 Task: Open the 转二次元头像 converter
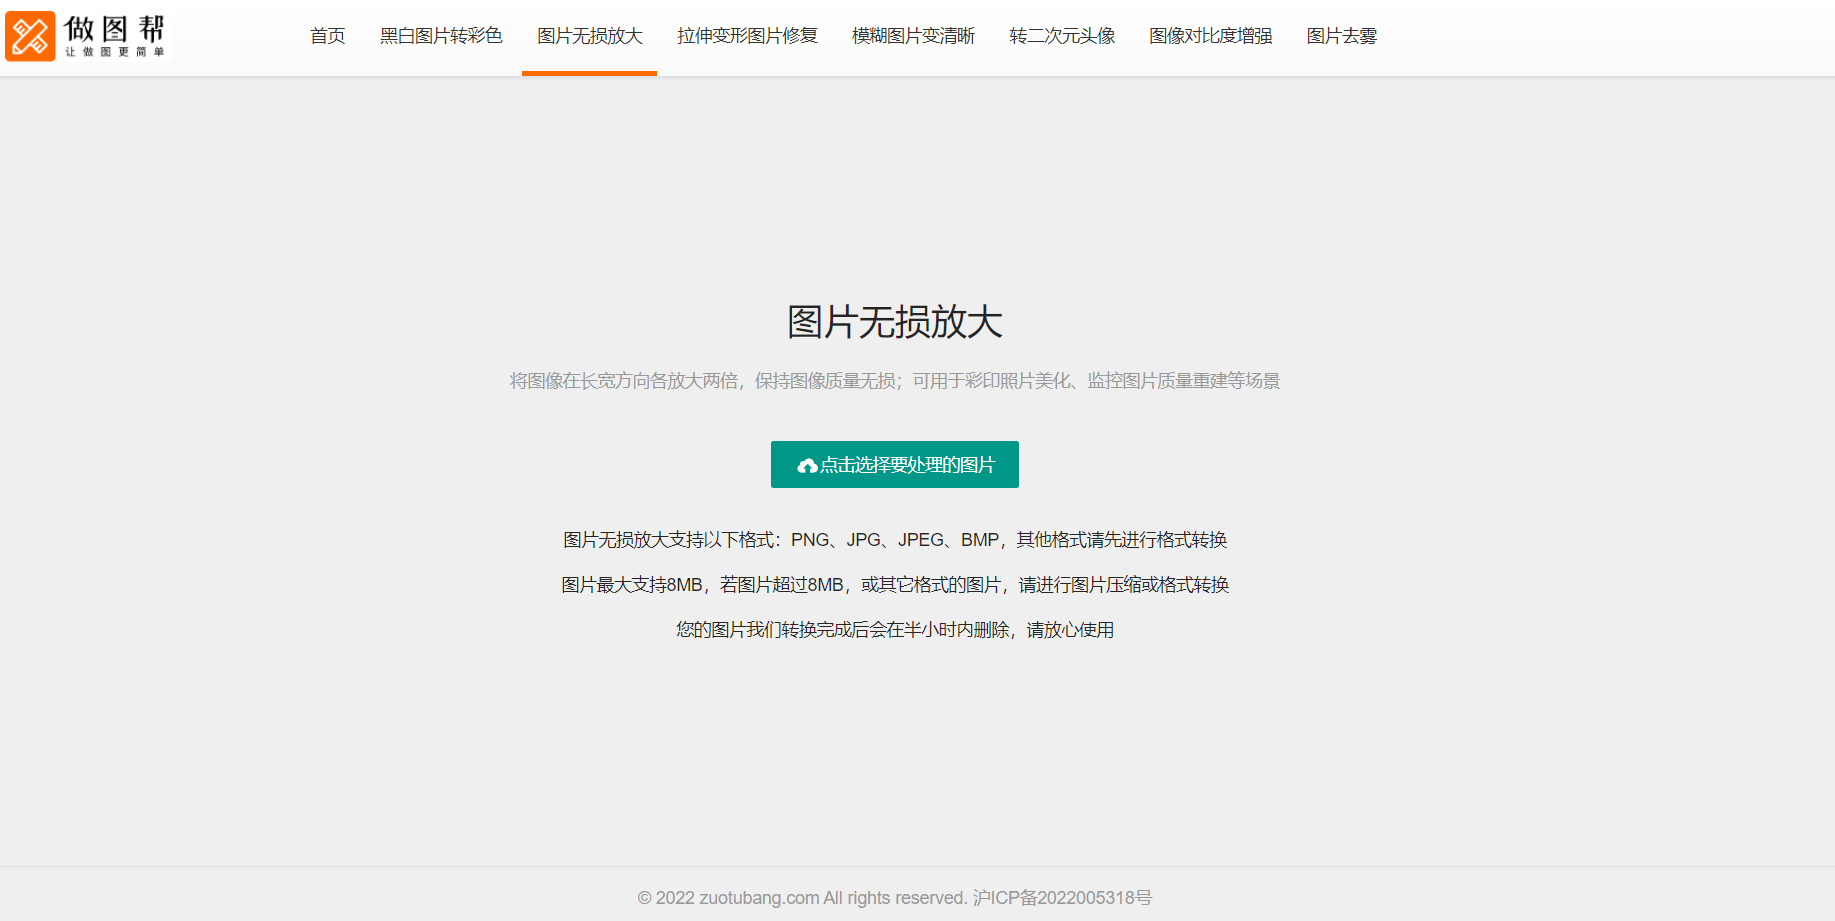pos(1061,36)
